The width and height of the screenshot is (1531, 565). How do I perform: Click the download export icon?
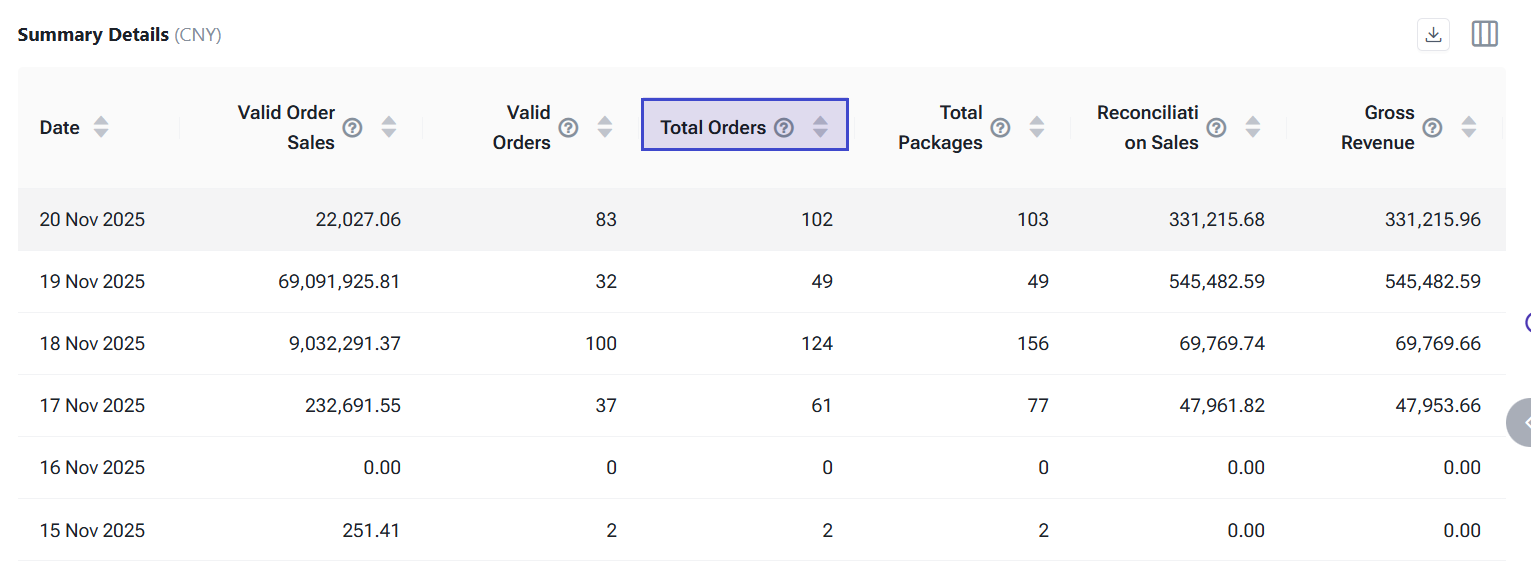1433,35
